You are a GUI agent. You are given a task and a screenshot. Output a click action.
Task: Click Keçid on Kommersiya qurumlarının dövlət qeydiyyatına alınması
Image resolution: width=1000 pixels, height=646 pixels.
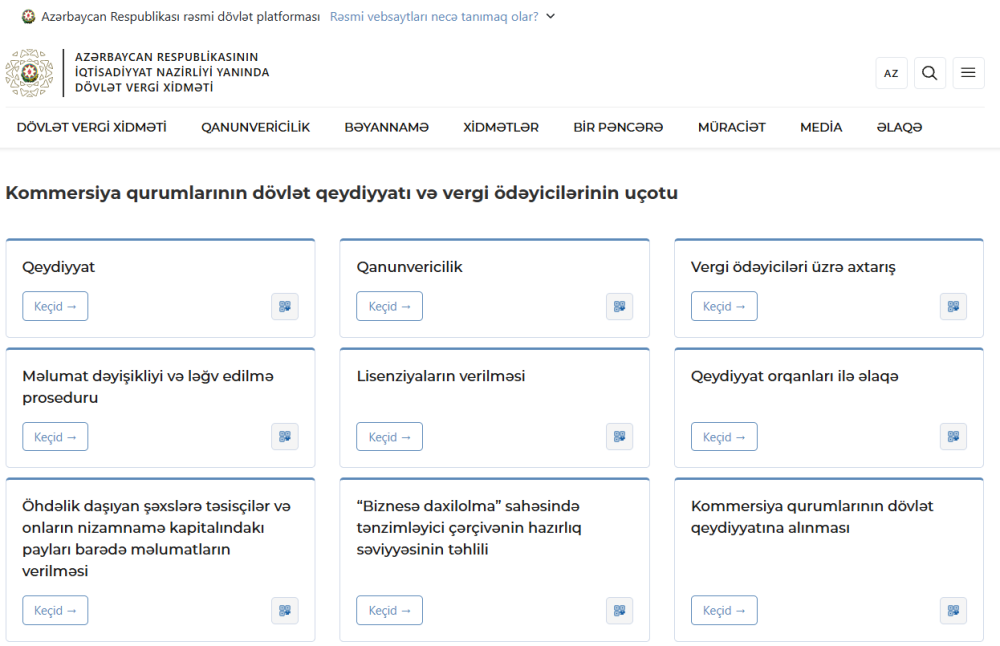pyautogui.click(x=724, y=610)
